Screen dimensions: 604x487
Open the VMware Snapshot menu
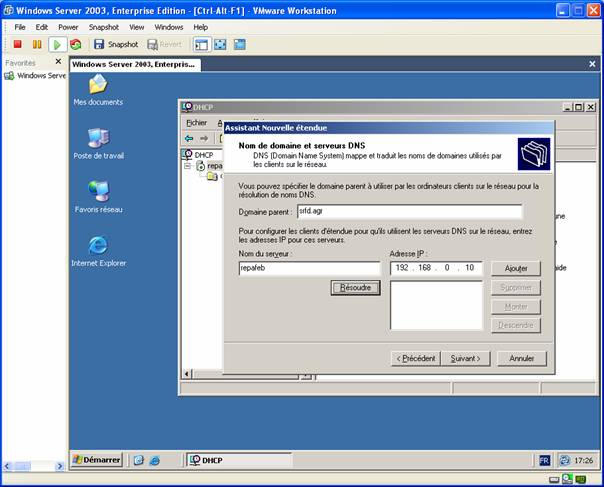(104, 27)
